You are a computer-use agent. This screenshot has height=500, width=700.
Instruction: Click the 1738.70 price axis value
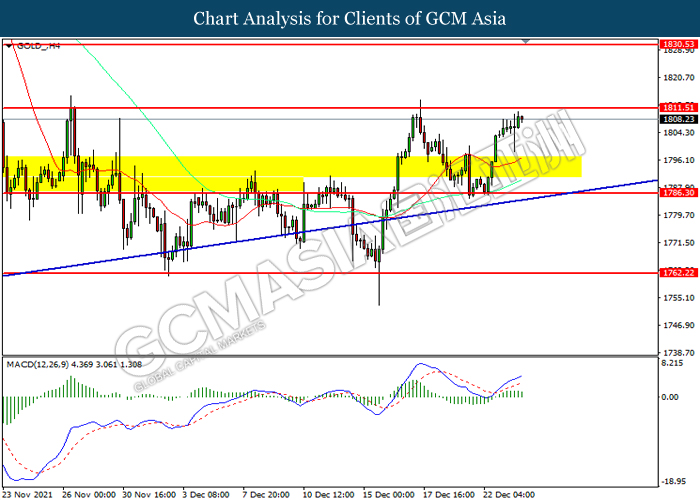679,353
